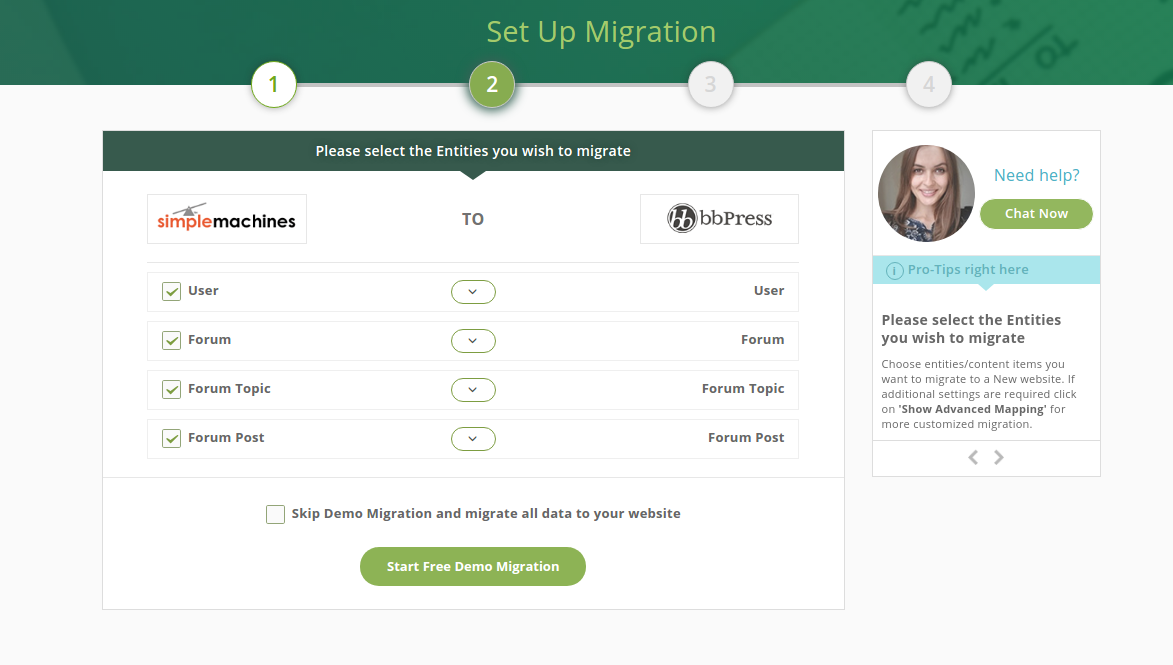Select migration step 2

[492, 85]
